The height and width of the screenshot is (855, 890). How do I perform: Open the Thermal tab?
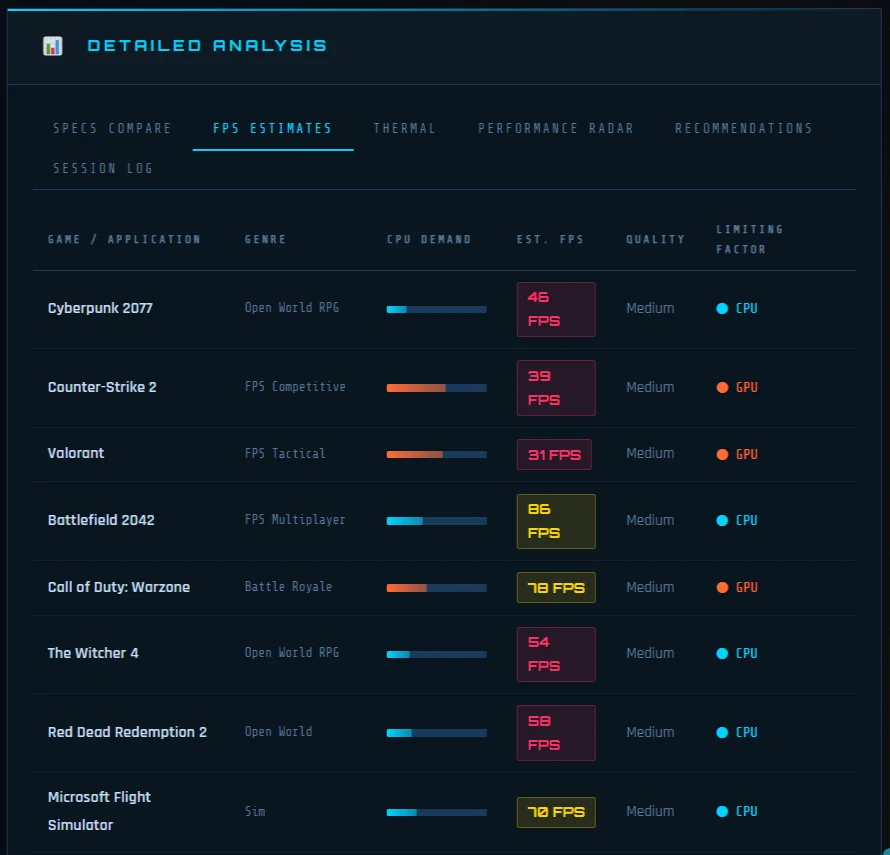click(405, 129)
